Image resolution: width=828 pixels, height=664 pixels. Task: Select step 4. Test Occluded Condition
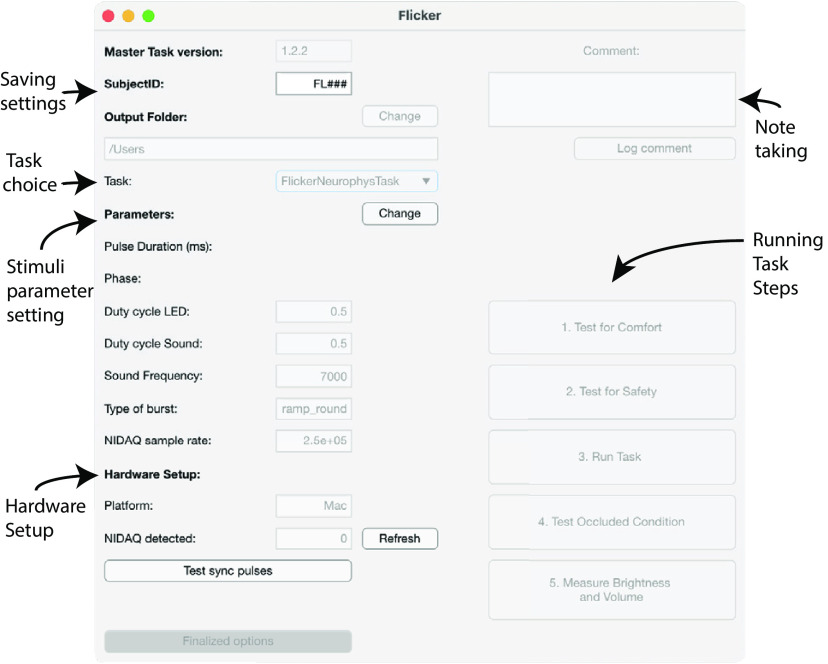point(611,522)
